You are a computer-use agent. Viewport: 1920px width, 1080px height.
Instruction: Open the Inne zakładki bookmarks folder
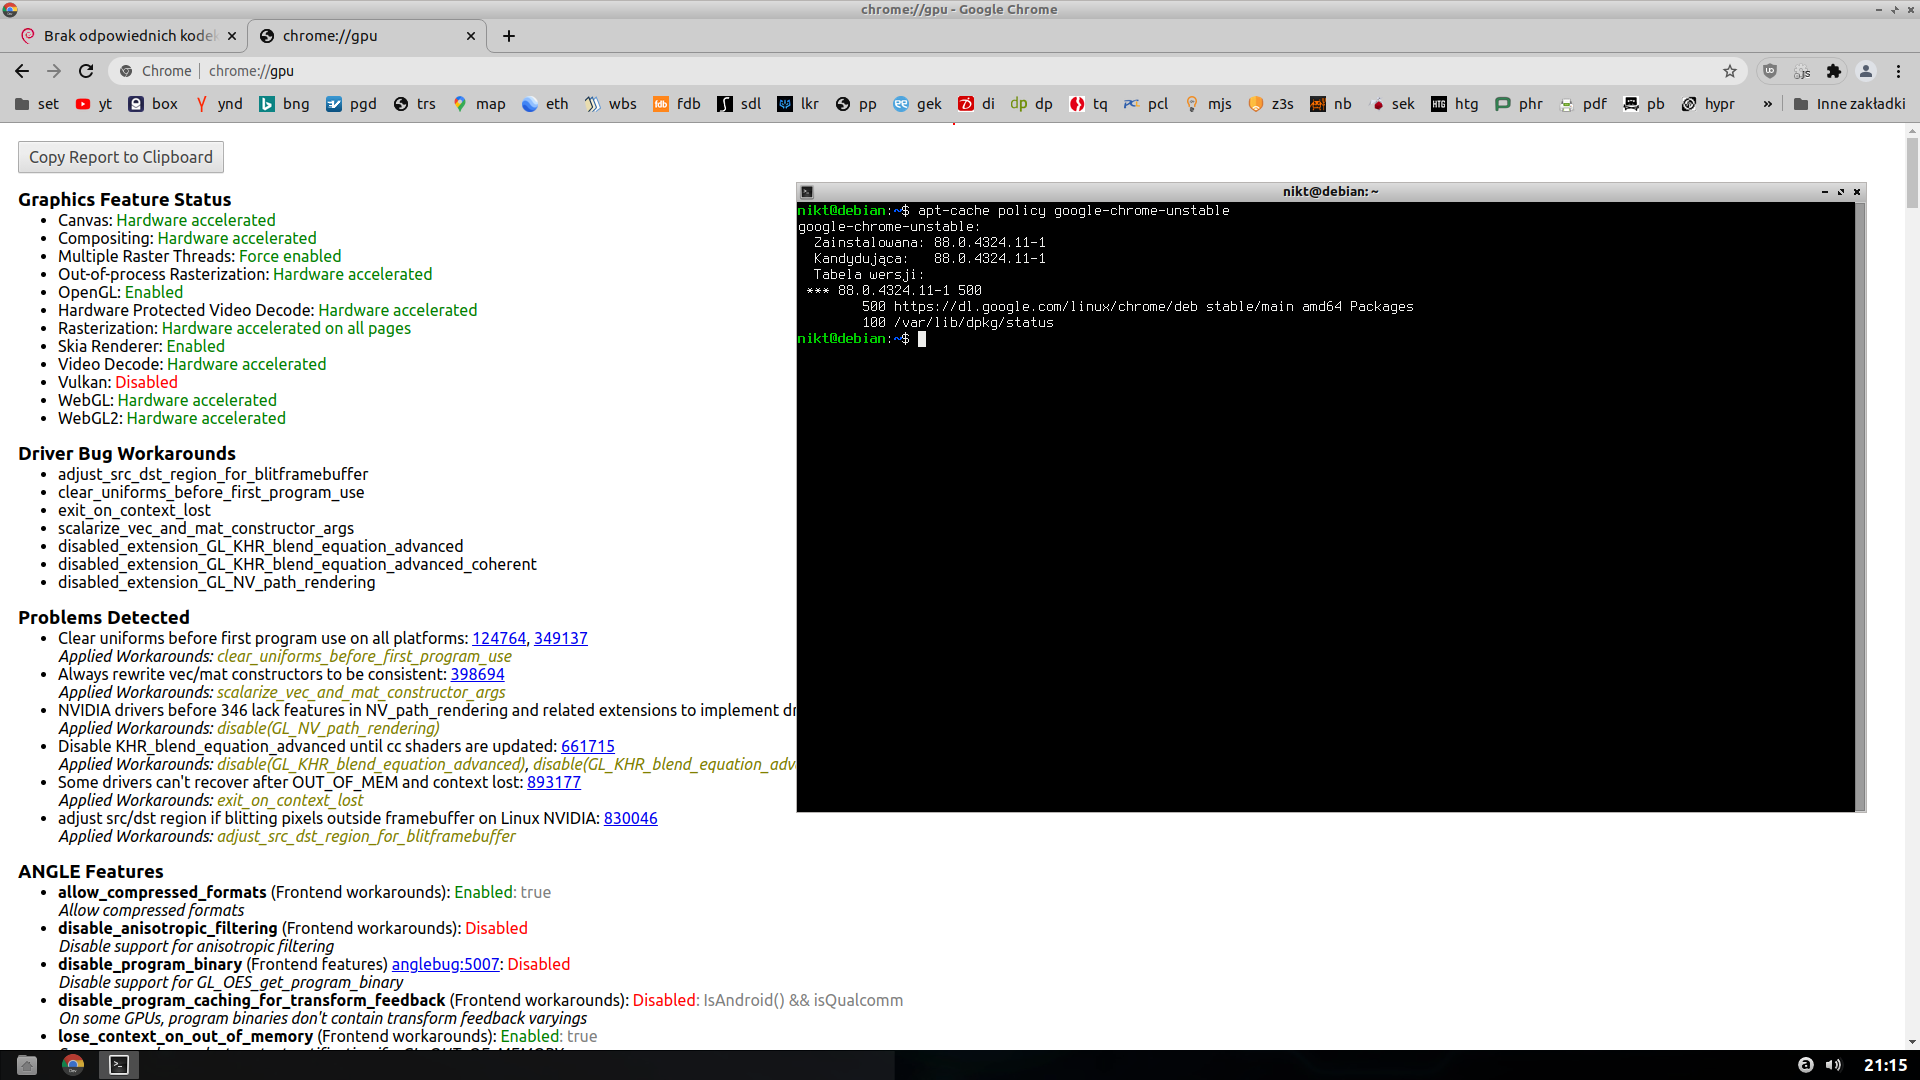click(x=1850, y=104)
